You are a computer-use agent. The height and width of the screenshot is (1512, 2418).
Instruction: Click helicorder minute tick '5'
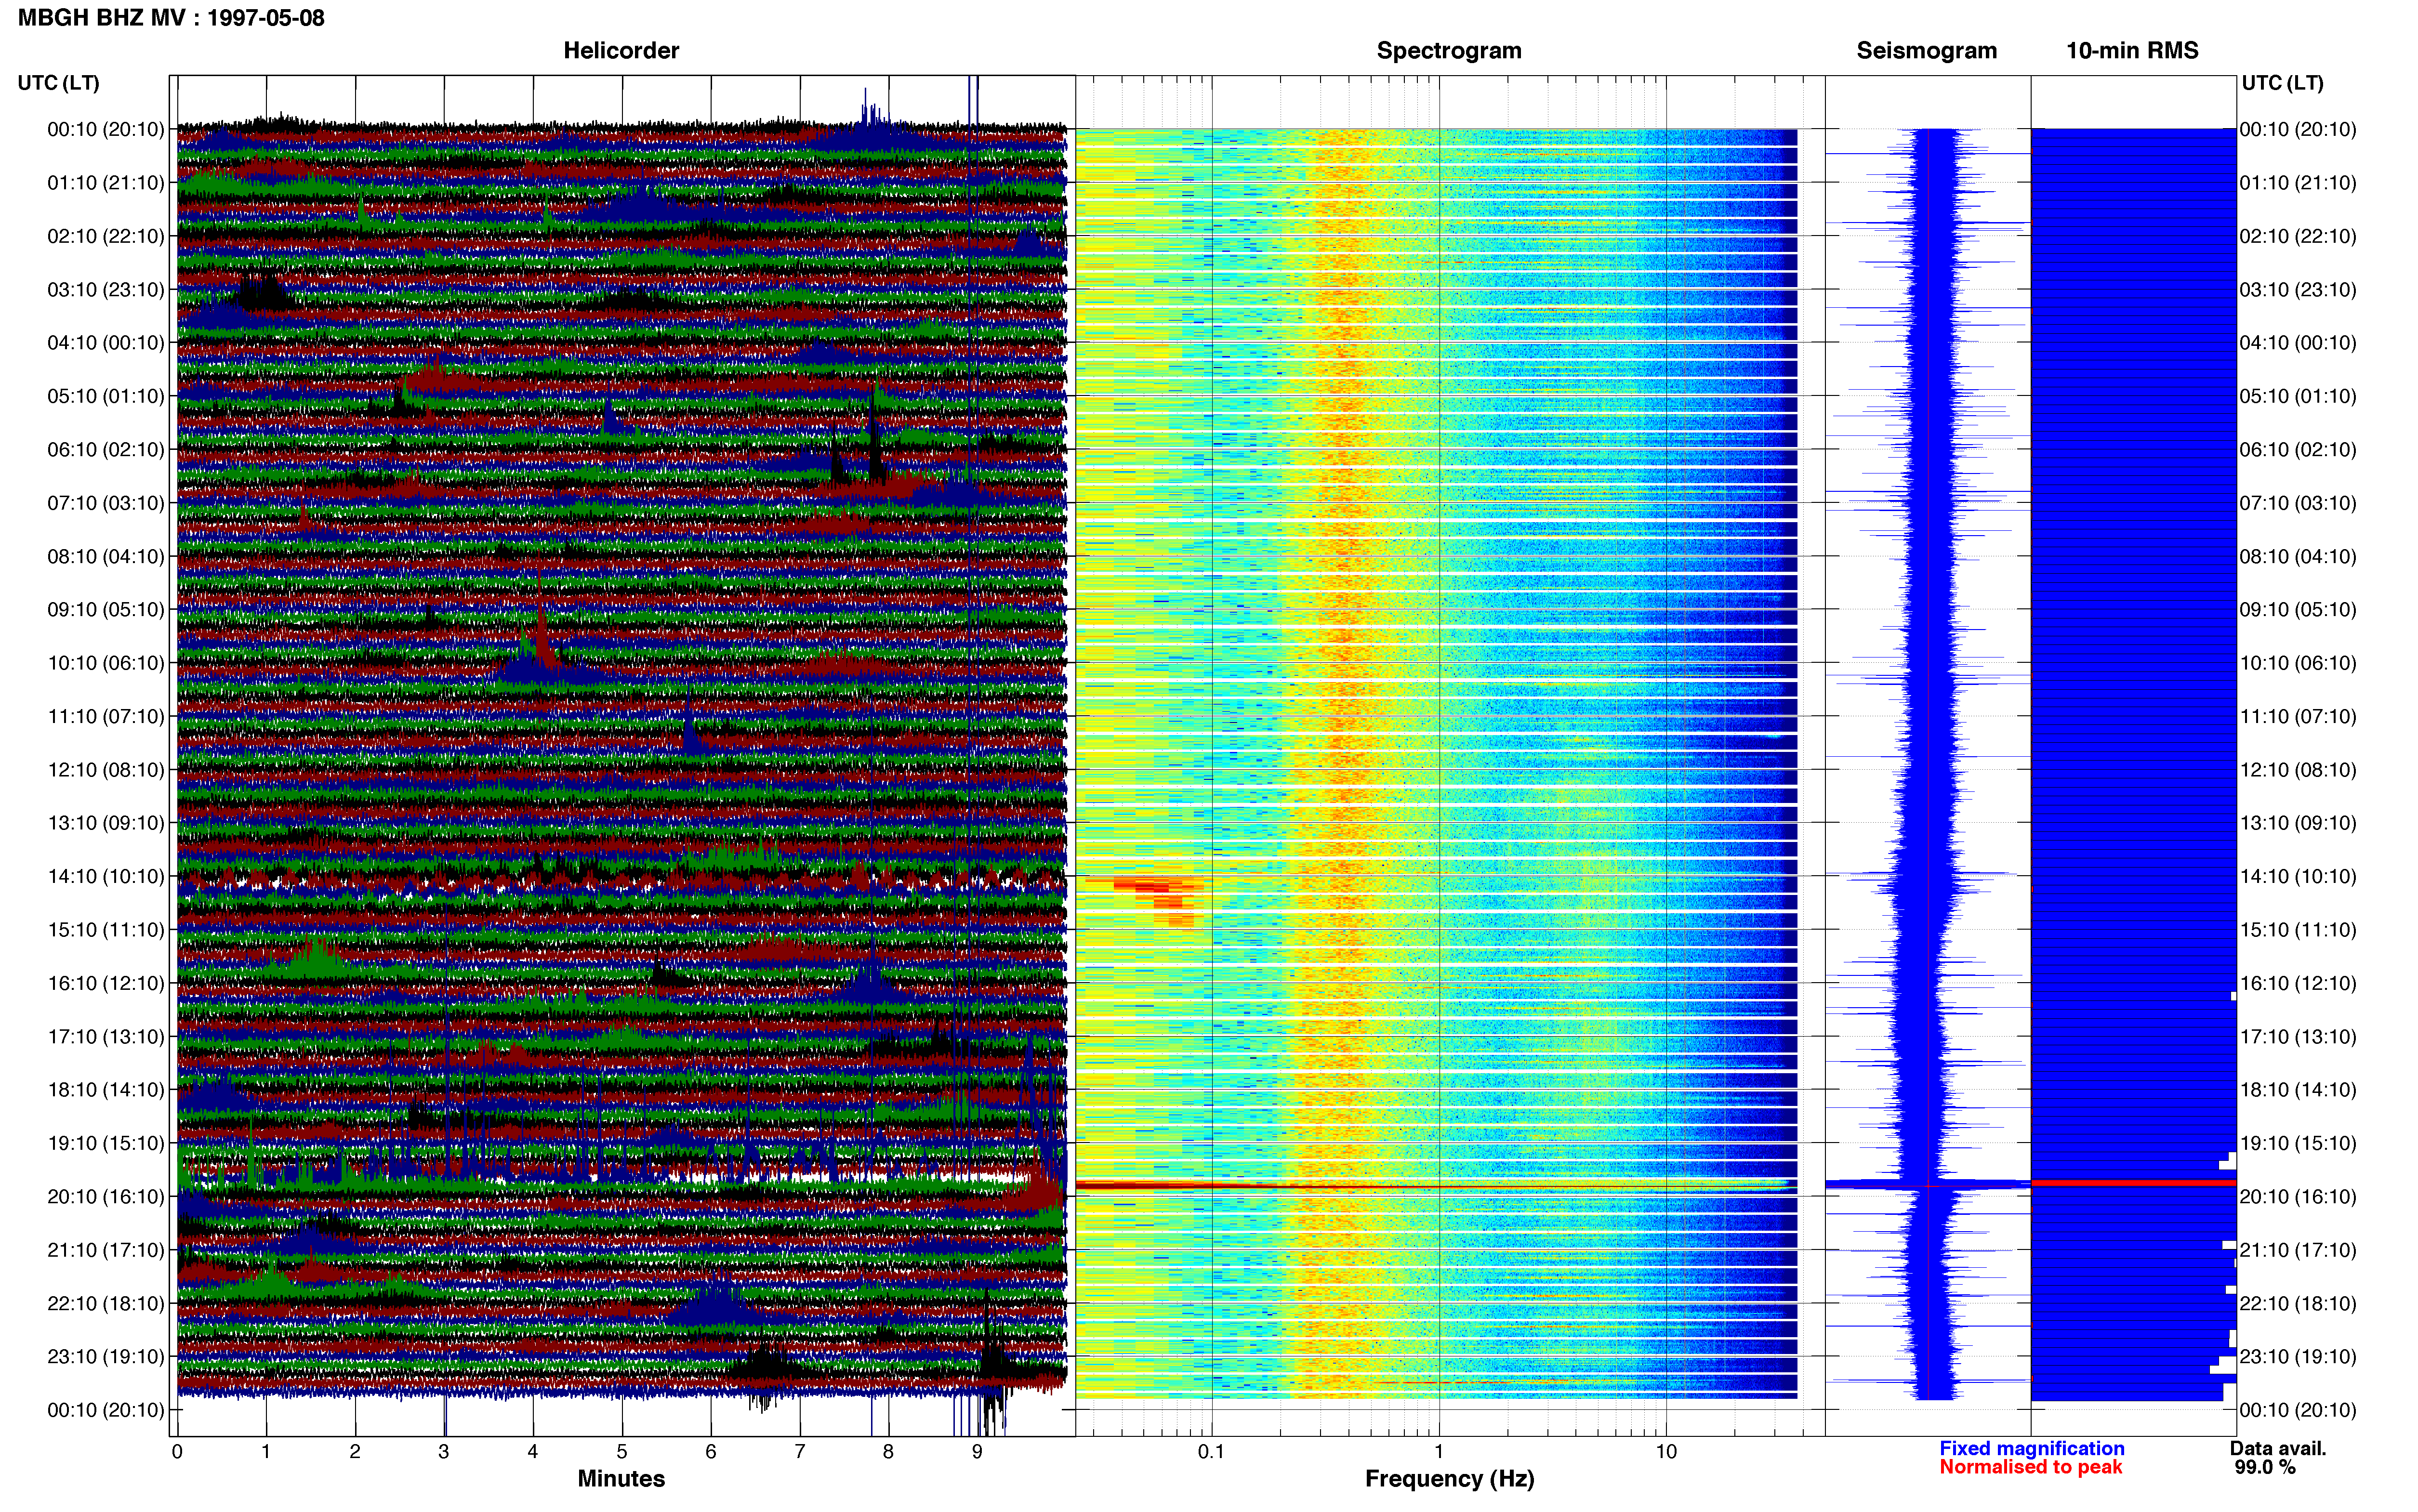tap(622, 1452)
